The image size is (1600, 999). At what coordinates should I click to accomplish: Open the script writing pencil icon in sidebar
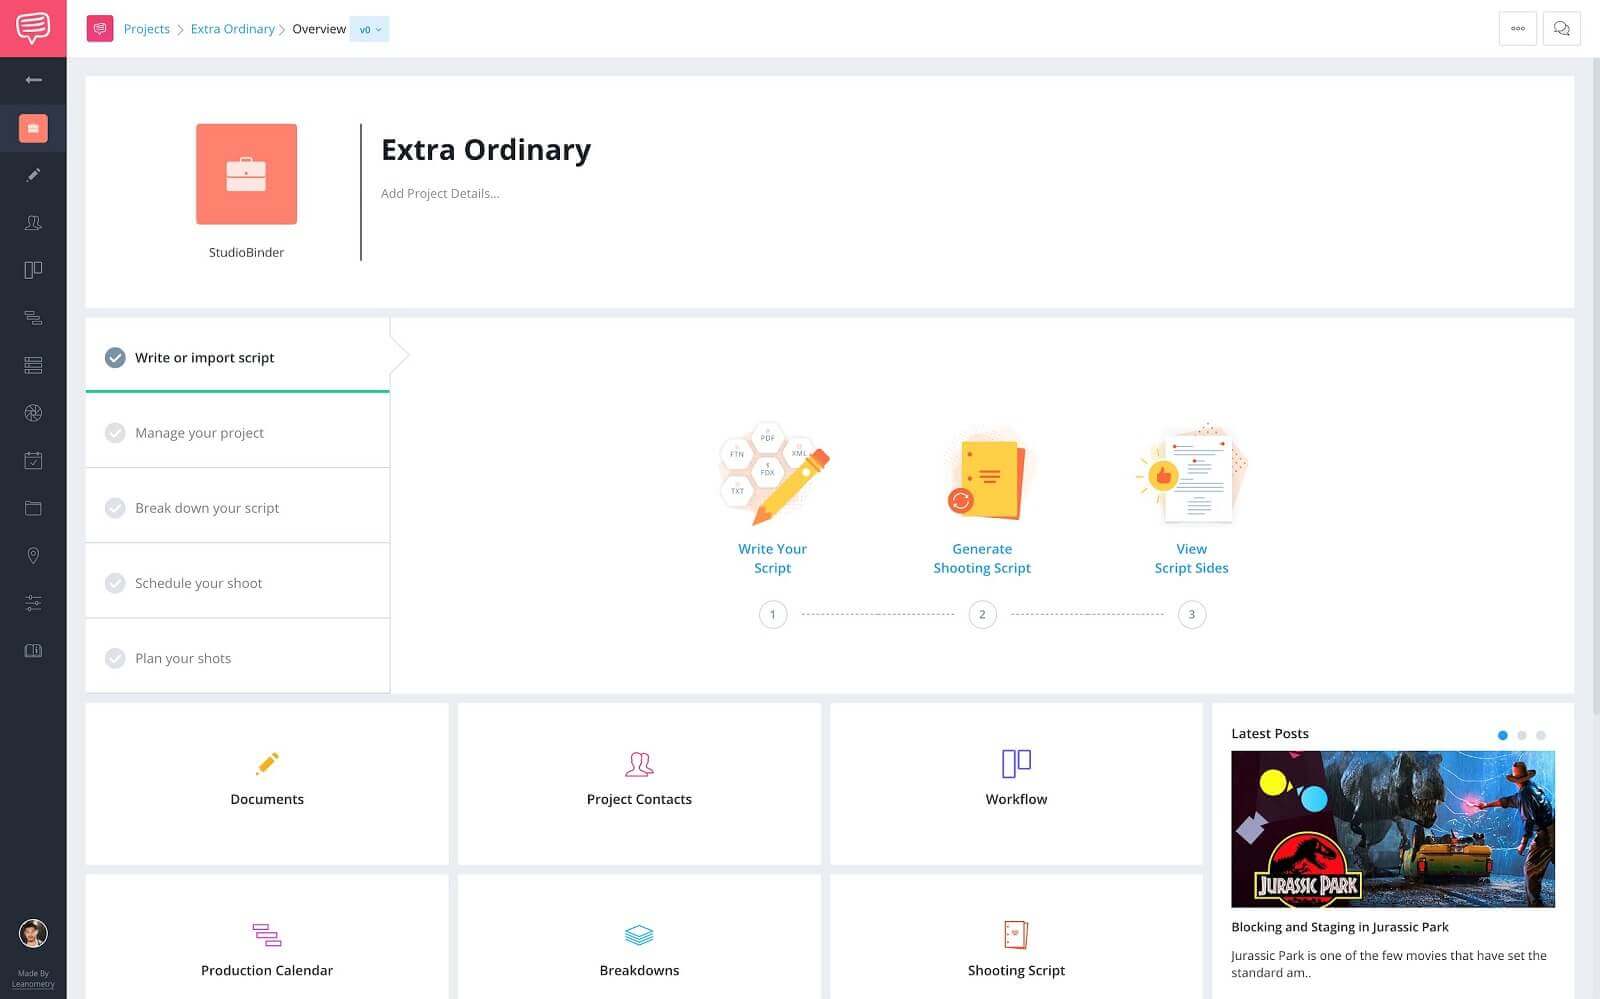33,175
